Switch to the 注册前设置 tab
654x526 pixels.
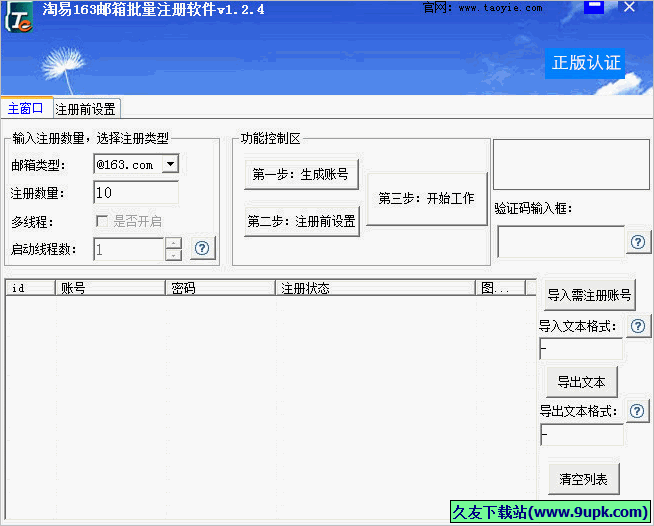pyautogui.click(x=86, y=109)
